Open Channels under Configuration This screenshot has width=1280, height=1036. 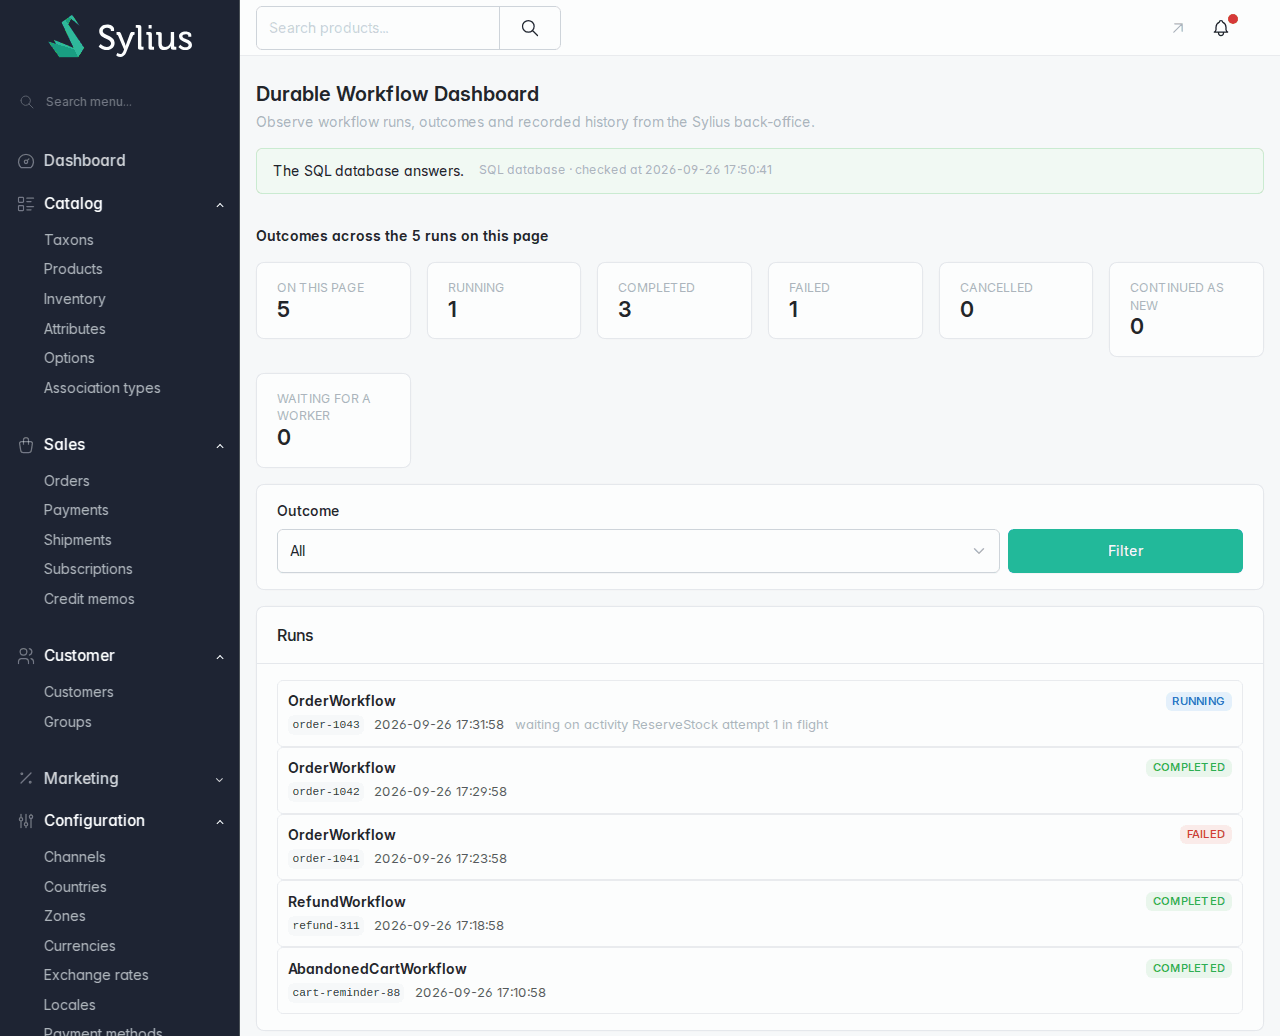pos(75,857)
